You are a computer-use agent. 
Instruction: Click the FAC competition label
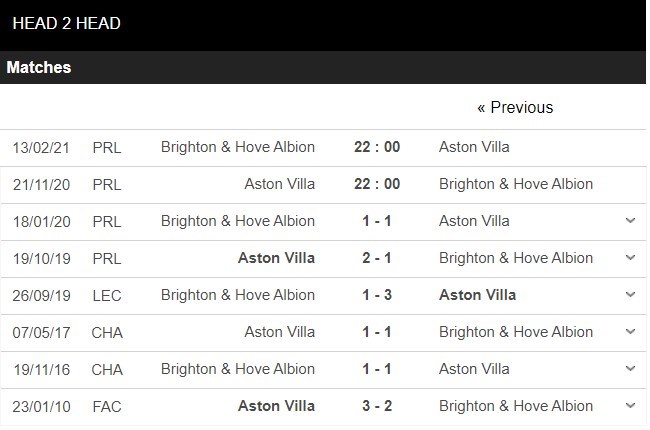click(107, 406)
